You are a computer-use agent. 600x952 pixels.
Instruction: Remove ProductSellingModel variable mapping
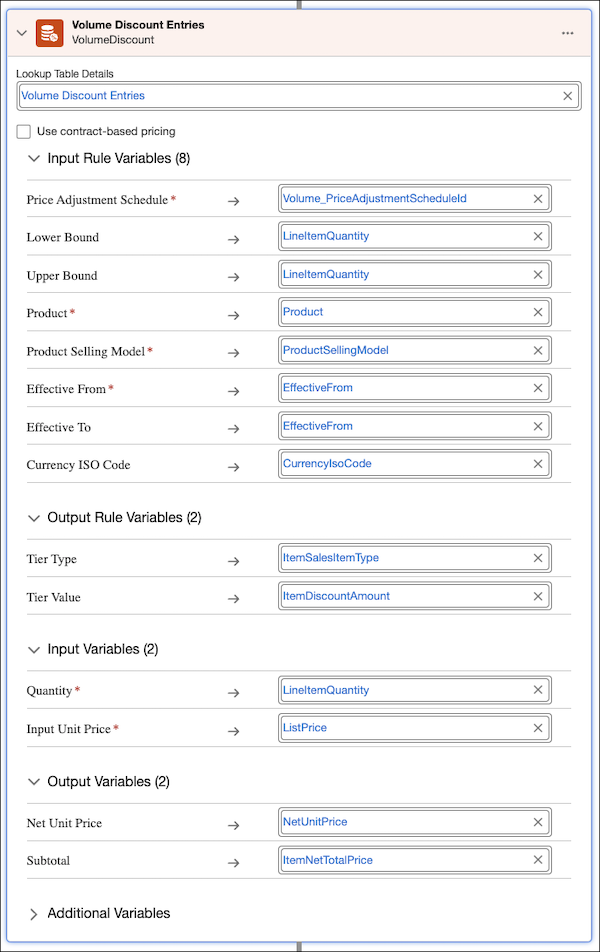[538, 350]
